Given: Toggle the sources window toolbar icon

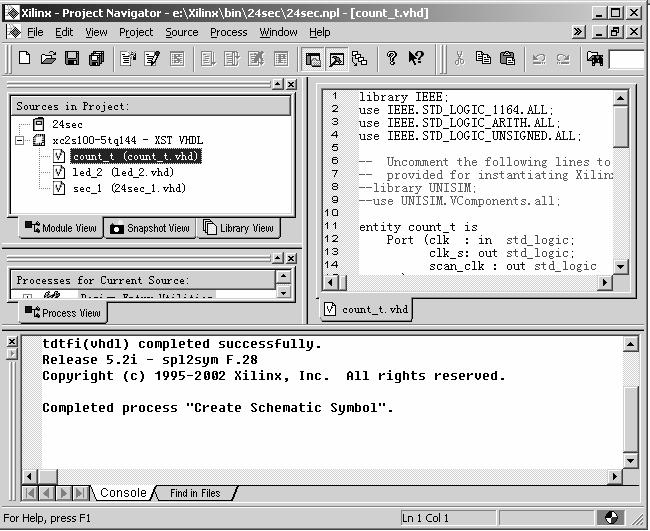Looking at the screenshot, I should coord(313,59).
